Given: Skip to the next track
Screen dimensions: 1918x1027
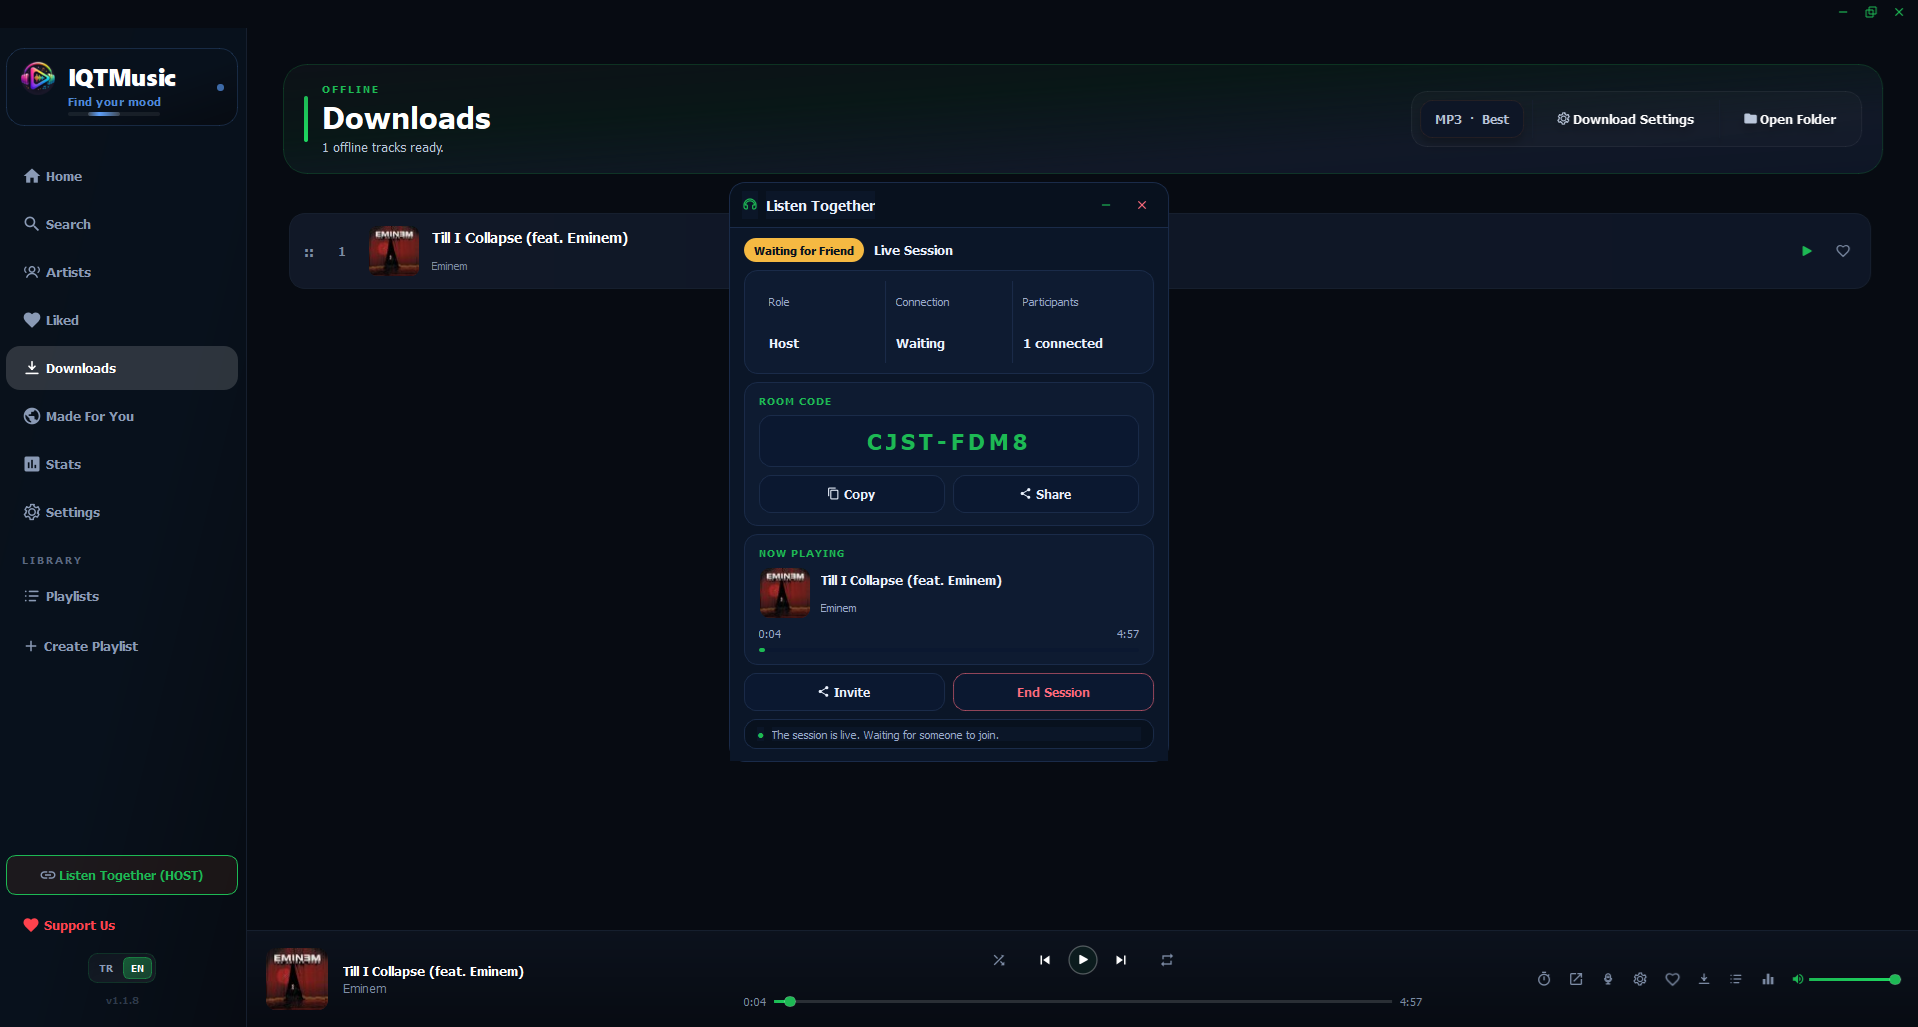Looking at the screenshot, I should tap(1121, 960).
